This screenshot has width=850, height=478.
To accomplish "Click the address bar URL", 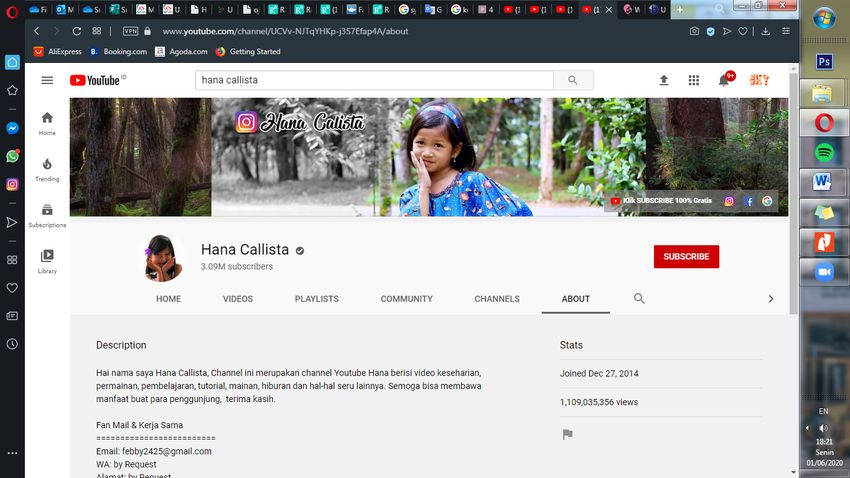I will [285, 31].
